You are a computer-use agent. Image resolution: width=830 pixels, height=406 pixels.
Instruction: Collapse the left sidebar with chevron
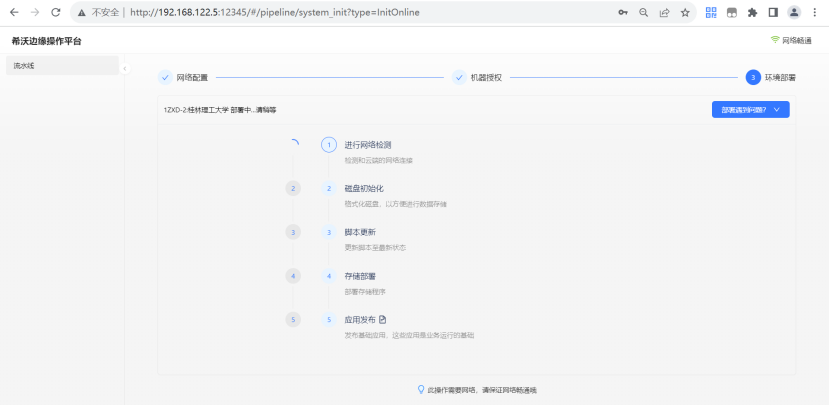(124, 68)
